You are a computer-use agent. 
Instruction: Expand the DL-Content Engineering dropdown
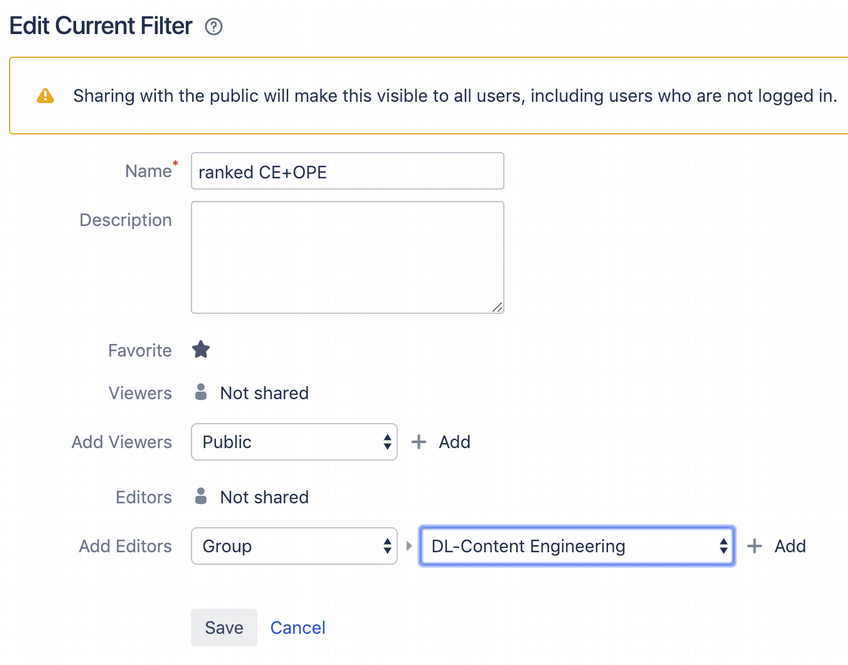577,546
